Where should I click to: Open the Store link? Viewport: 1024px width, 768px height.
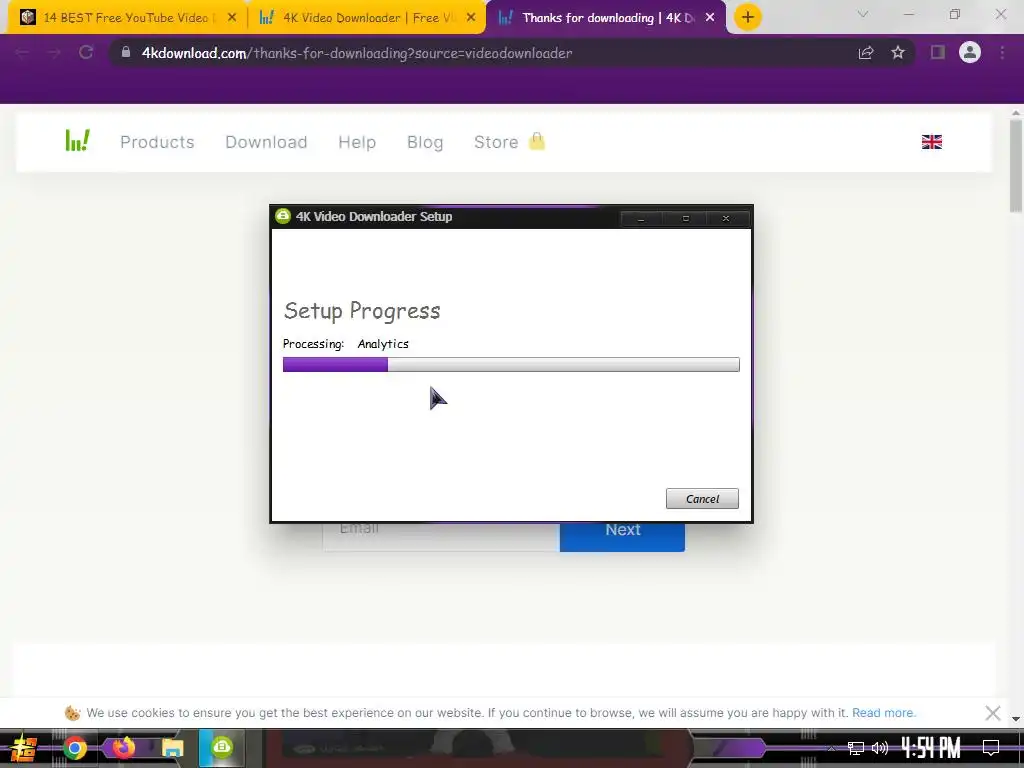click(x=496, y=142)
